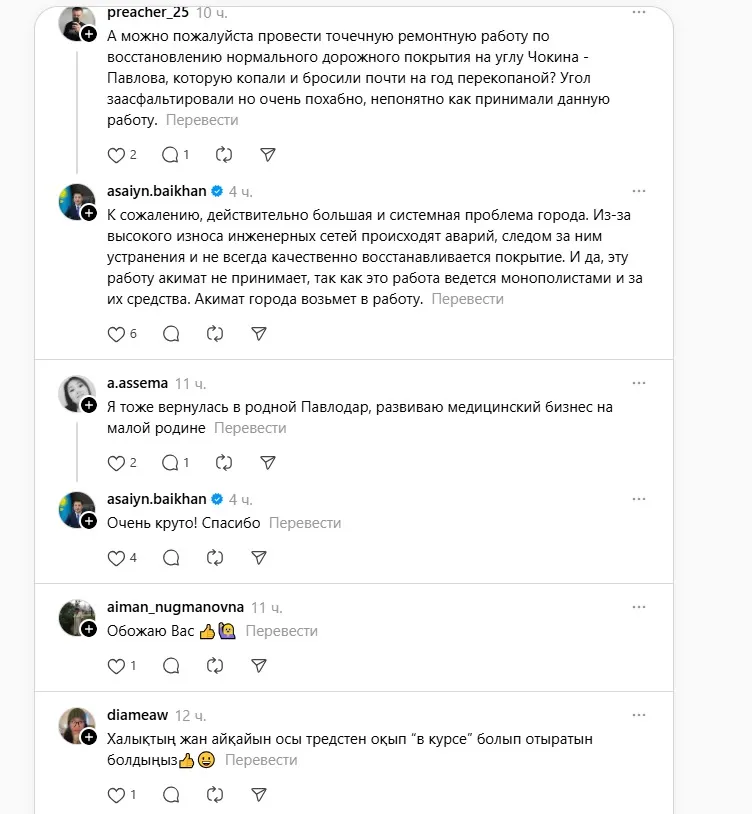Screen dimensions: 752x814
Task: Like preacher_25's comment about road repair
Action: [117, 155]
